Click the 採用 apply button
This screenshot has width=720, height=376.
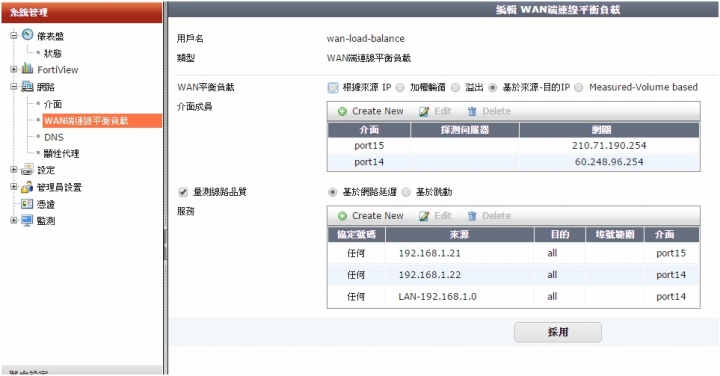tap(557, 332)
